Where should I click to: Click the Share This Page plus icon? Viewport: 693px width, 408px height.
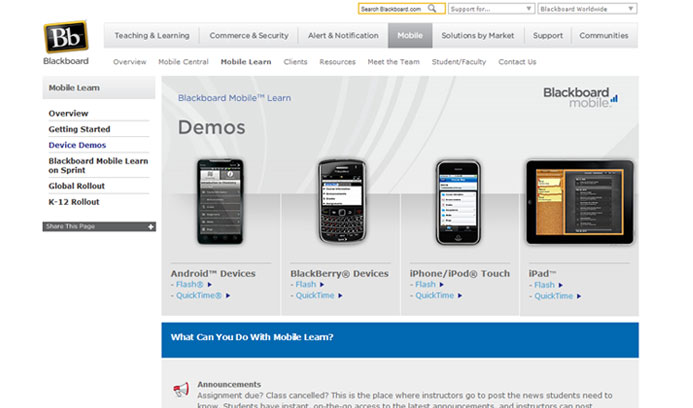(x=151, y=227)
